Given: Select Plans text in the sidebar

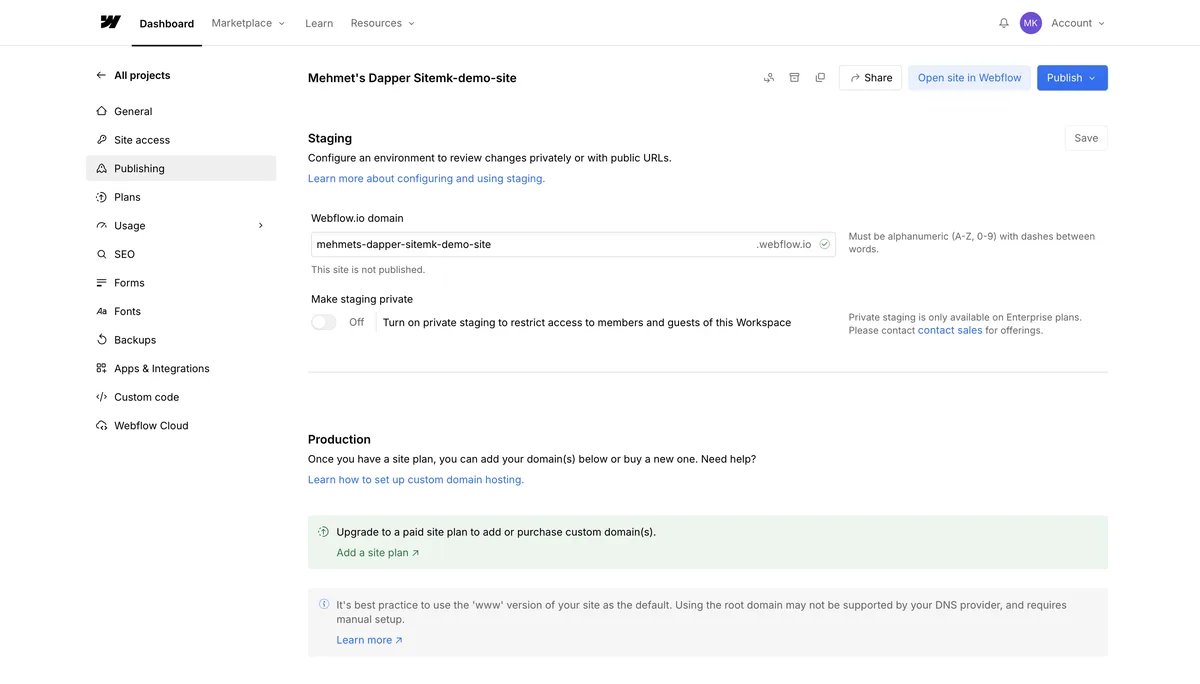Looking at the screenshot, I should [127, 197].
